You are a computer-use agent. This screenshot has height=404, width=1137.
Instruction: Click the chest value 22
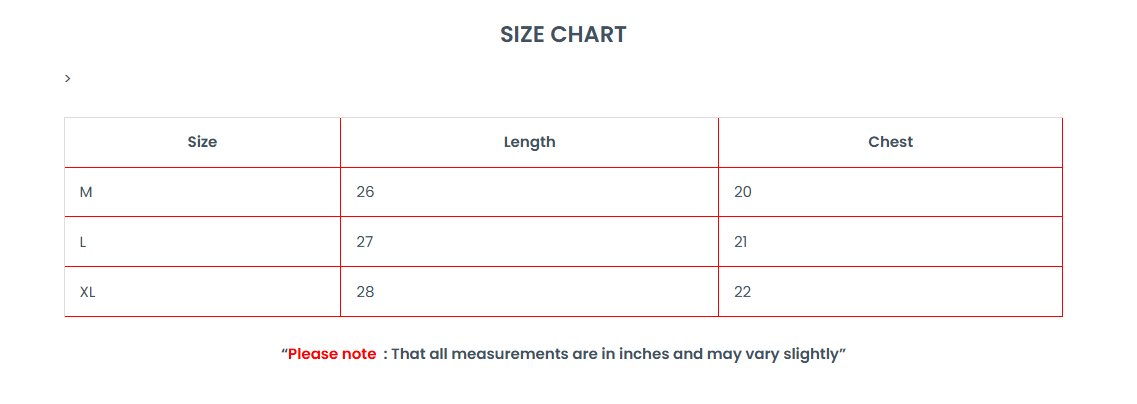tap(743, 292)
